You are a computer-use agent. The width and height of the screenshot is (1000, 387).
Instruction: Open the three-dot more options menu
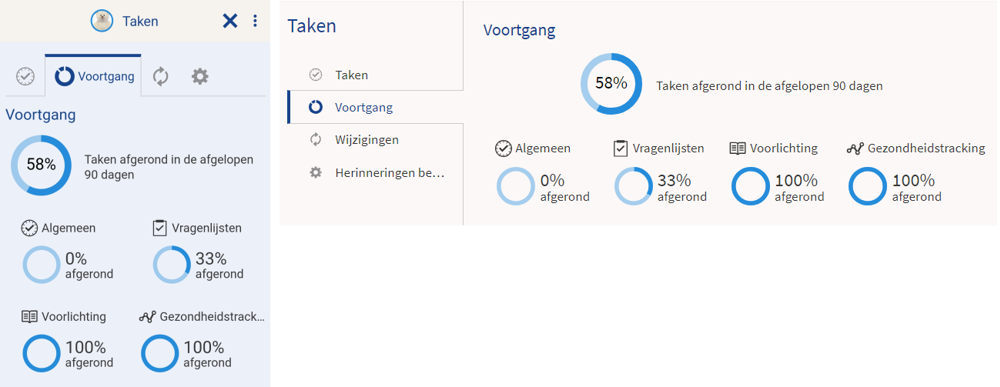tap(255, 21)
